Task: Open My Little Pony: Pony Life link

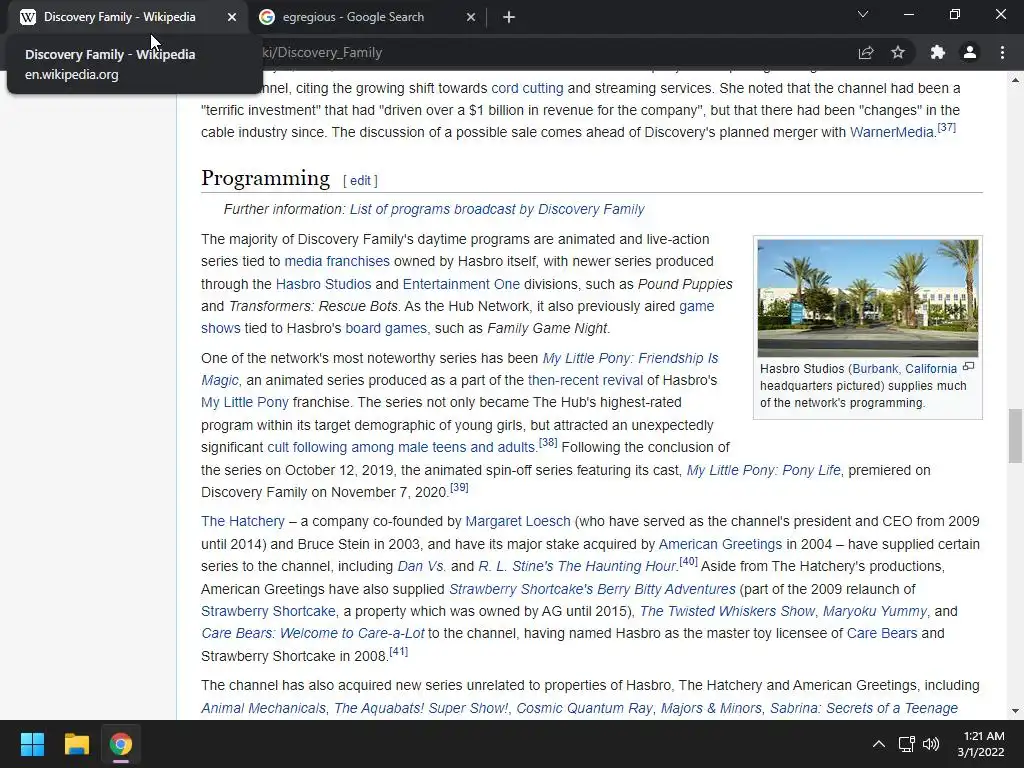Action: pyautogui.click(x=763, y=470)
